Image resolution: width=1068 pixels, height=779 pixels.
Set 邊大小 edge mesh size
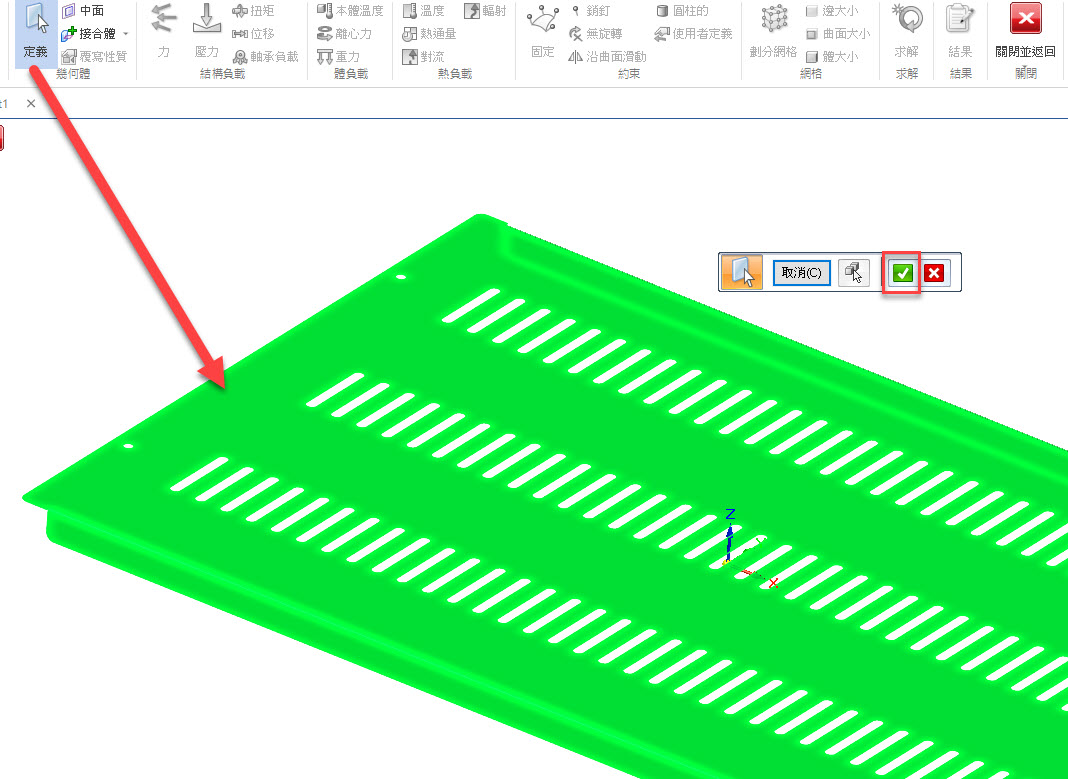(x=832, y=11)
